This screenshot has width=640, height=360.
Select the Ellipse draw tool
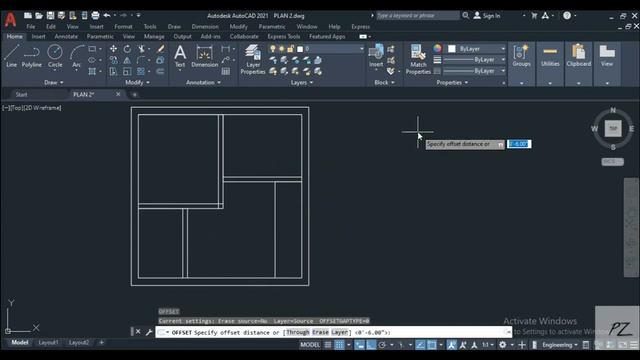coord(92,60)
